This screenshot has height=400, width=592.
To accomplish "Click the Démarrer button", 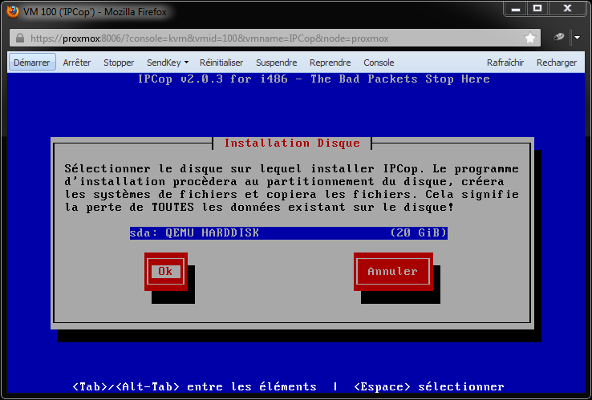I will point(32,62).
